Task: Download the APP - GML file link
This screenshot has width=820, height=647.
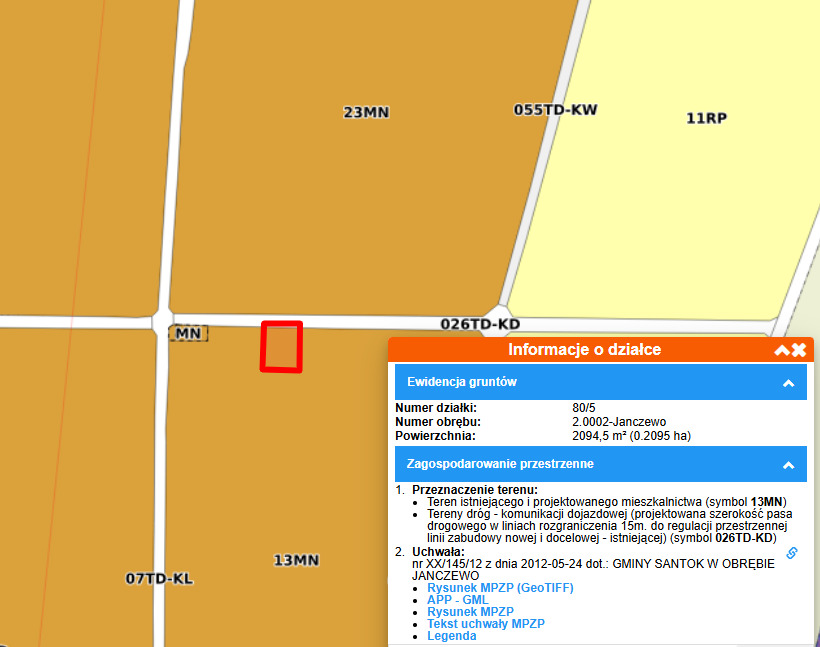Action: [458, 600]
